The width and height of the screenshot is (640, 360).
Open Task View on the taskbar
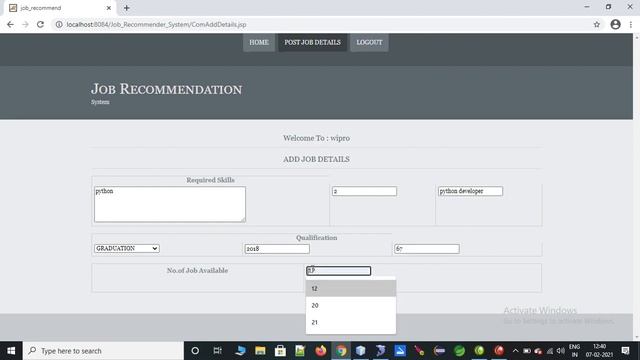[x=217, y=351]
